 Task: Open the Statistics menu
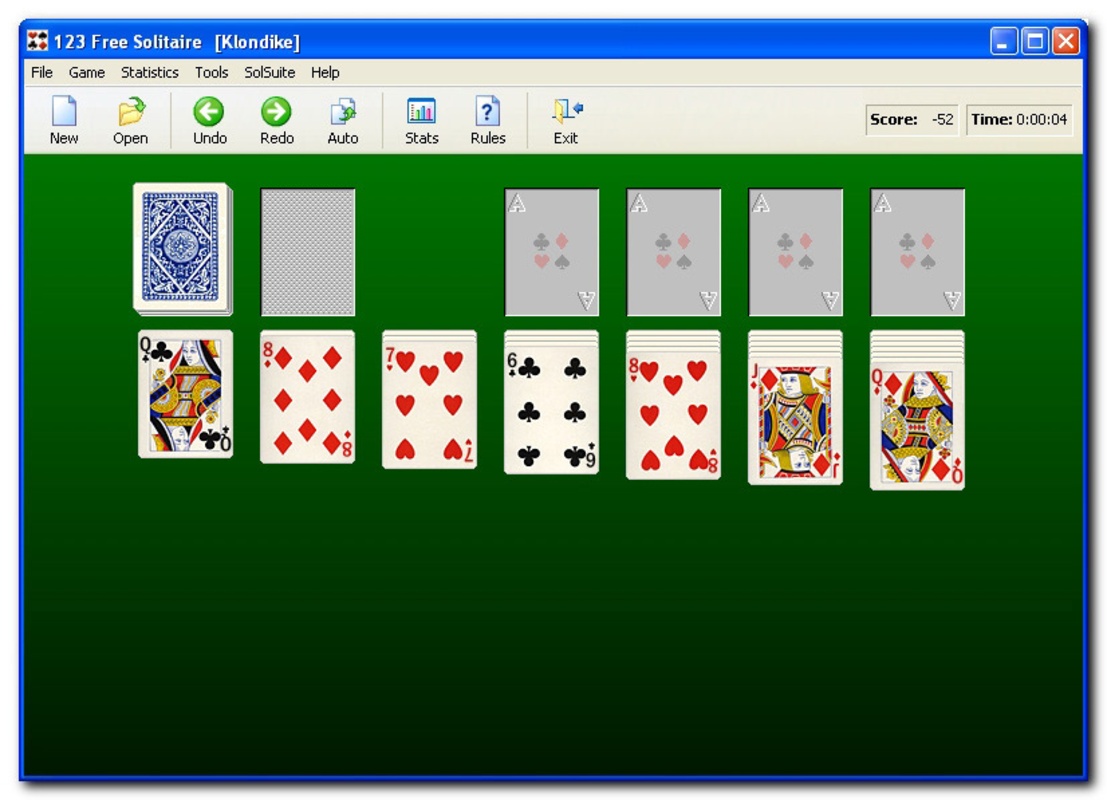click(x=150, y=72)
